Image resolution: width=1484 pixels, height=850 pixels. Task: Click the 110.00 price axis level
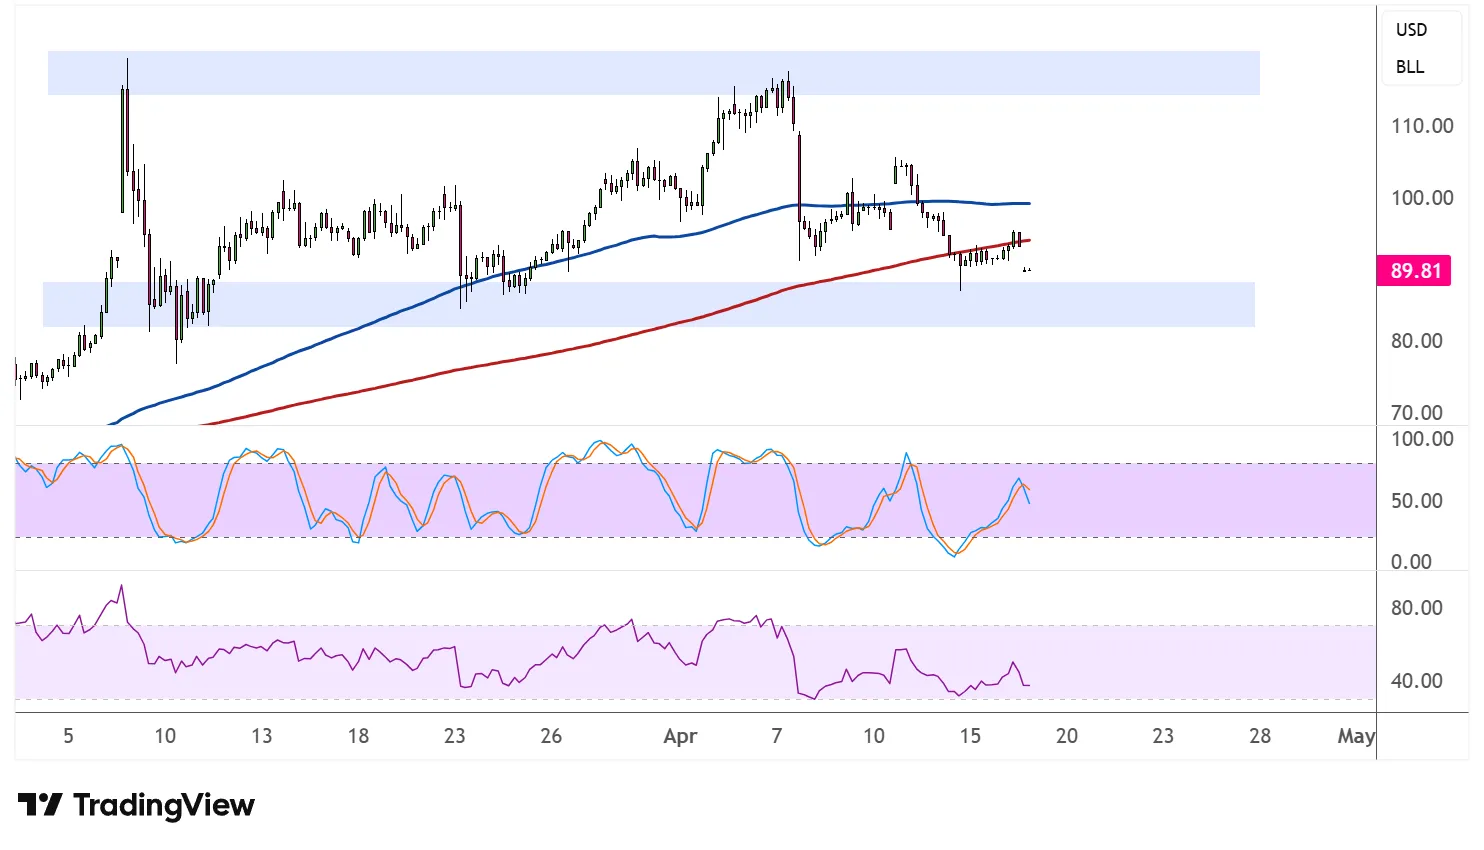pyautogui.click(x=1421, y=126)
